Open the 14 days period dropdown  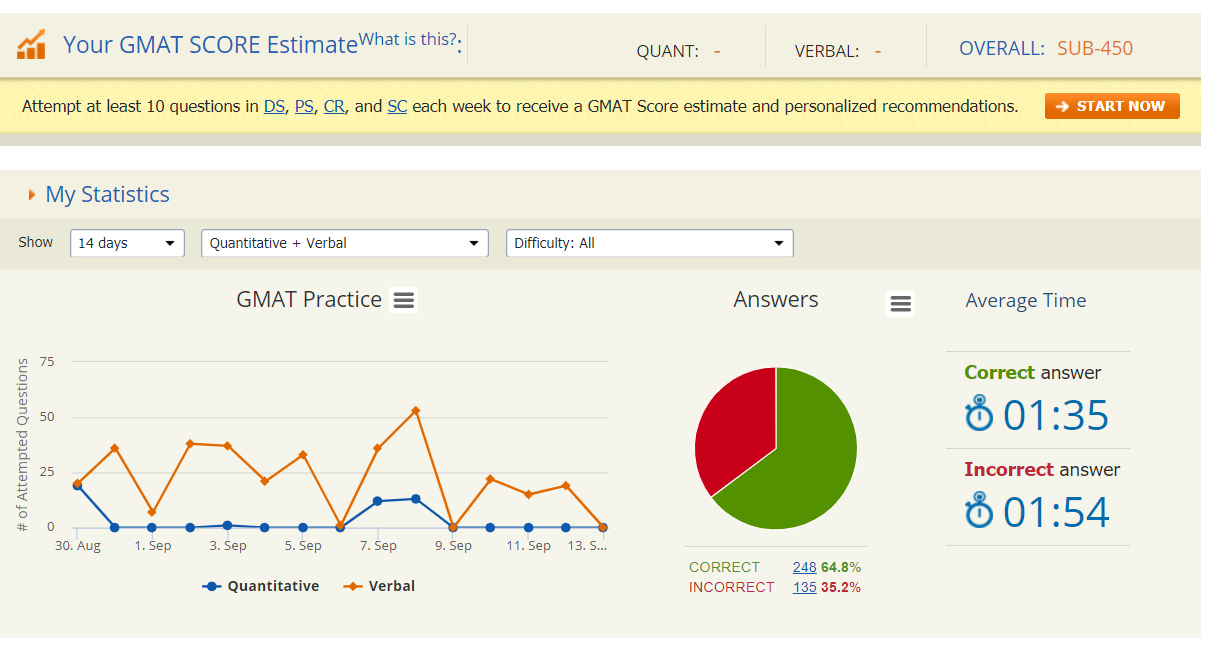(x=127, y=243)
